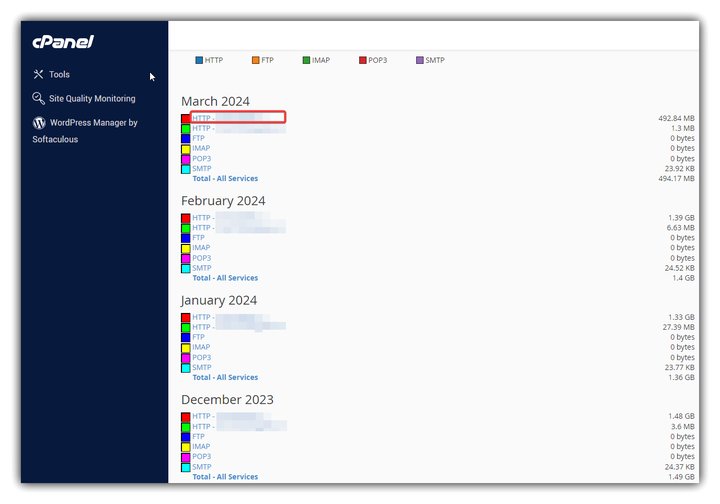Click the orange FTP legend swatch
Image resolution: width=720 pixels, height=504 pixels.
pos(255,60)
